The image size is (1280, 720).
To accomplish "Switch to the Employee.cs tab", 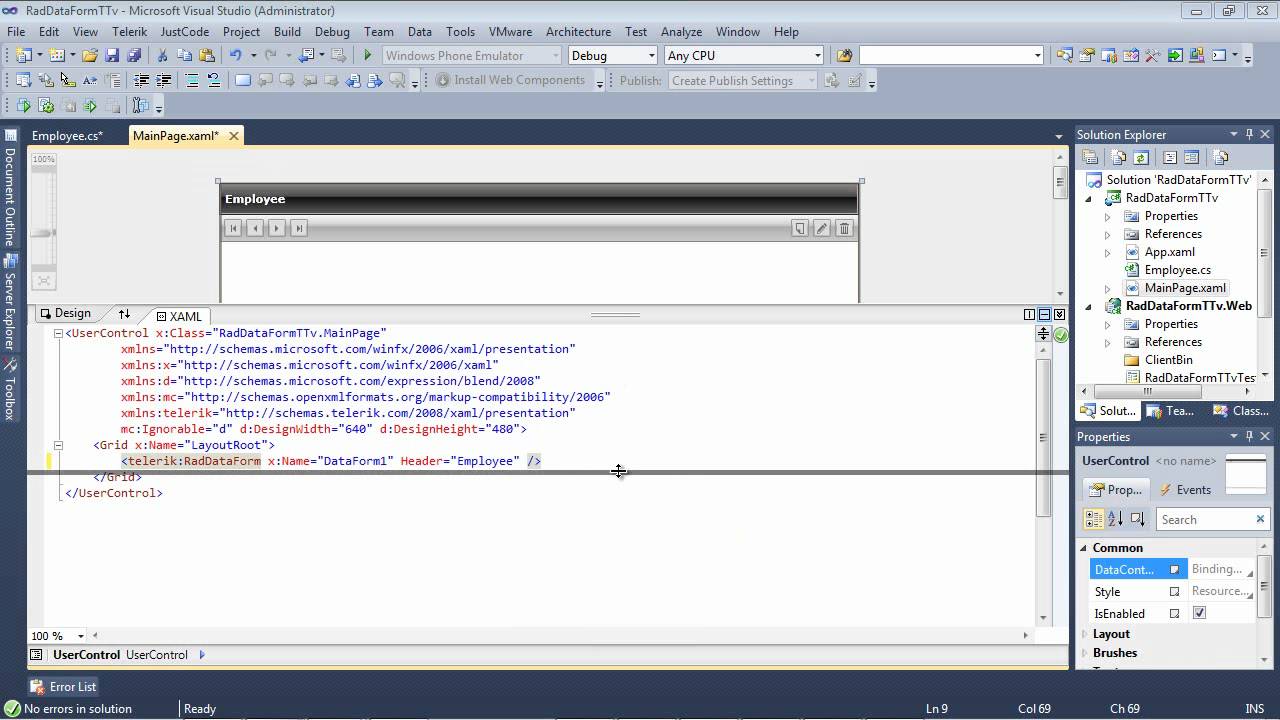I will tap(67, 136).
